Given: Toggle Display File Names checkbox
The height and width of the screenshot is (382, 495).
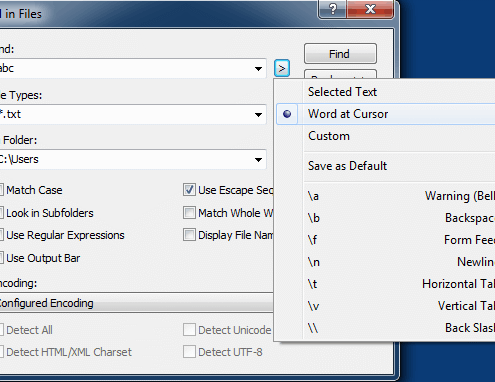Looking at the screenshot, I should [189, 235].
